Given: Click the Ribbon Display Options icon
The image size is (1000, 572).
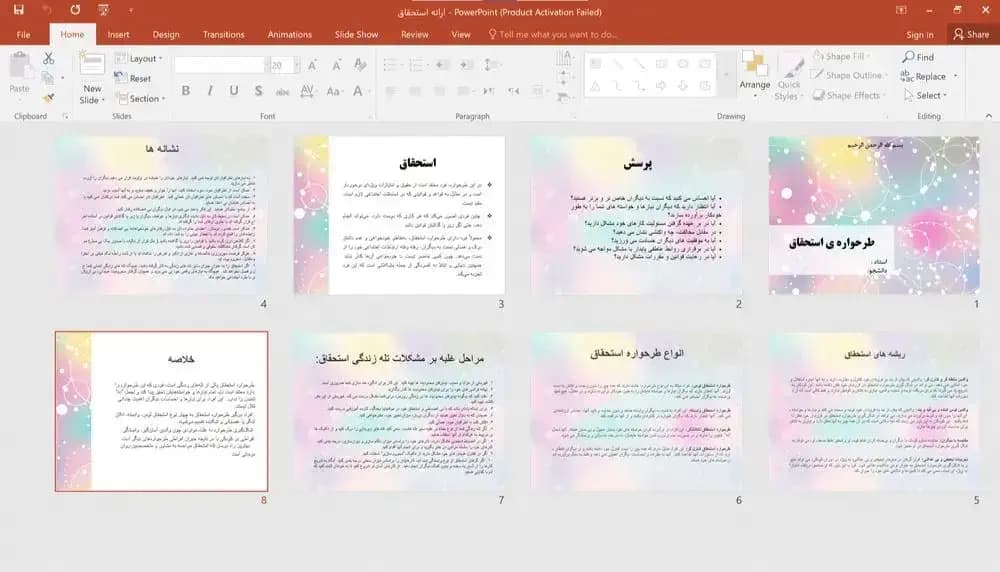Looking at the screenshot, I should click(901, 10).
